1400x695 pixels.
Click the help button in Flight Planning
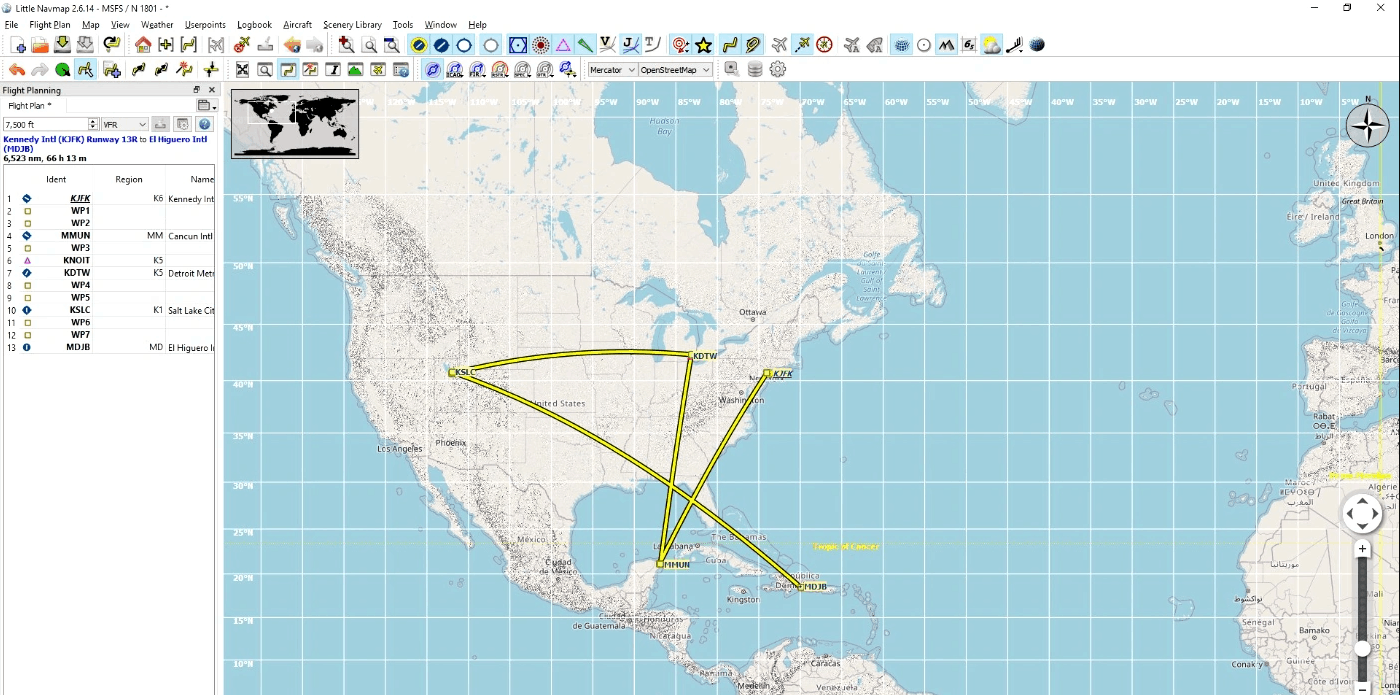pos(205,124)
